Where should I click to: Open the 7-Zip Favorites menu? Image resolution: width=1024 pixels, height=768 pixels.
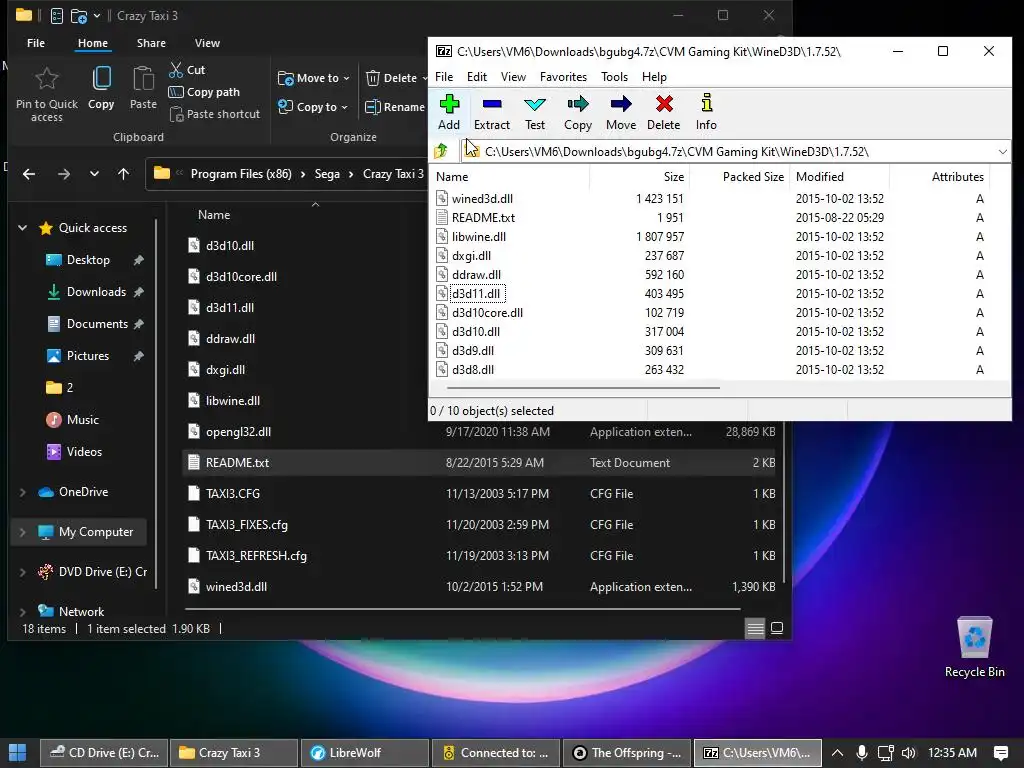click(563, 77)
